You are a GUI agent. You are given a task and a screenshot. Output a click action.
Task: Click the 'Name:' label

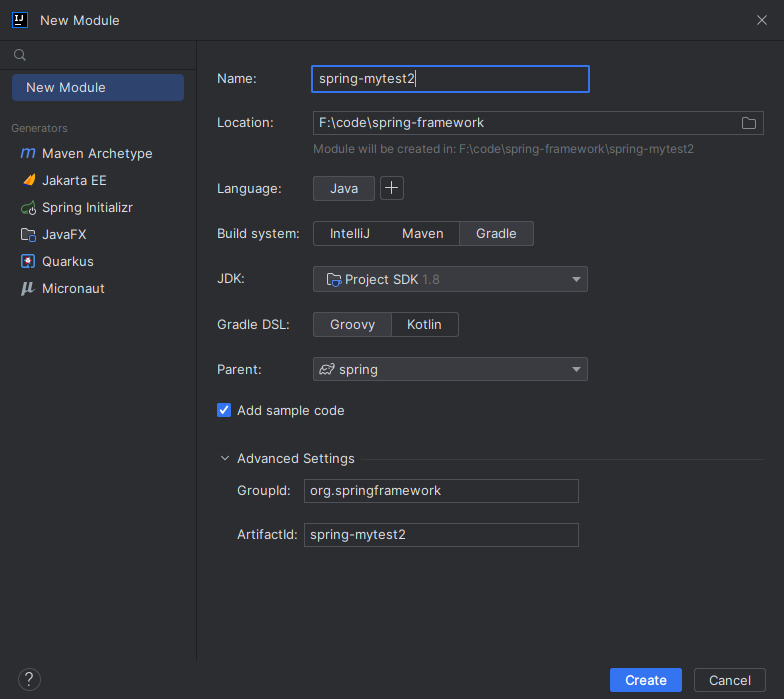(236, 78)
